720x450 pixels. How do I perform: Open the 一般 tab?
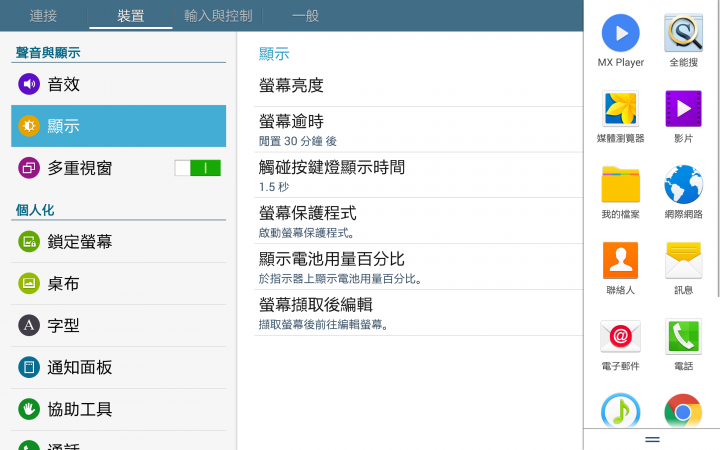coord(305,16)
